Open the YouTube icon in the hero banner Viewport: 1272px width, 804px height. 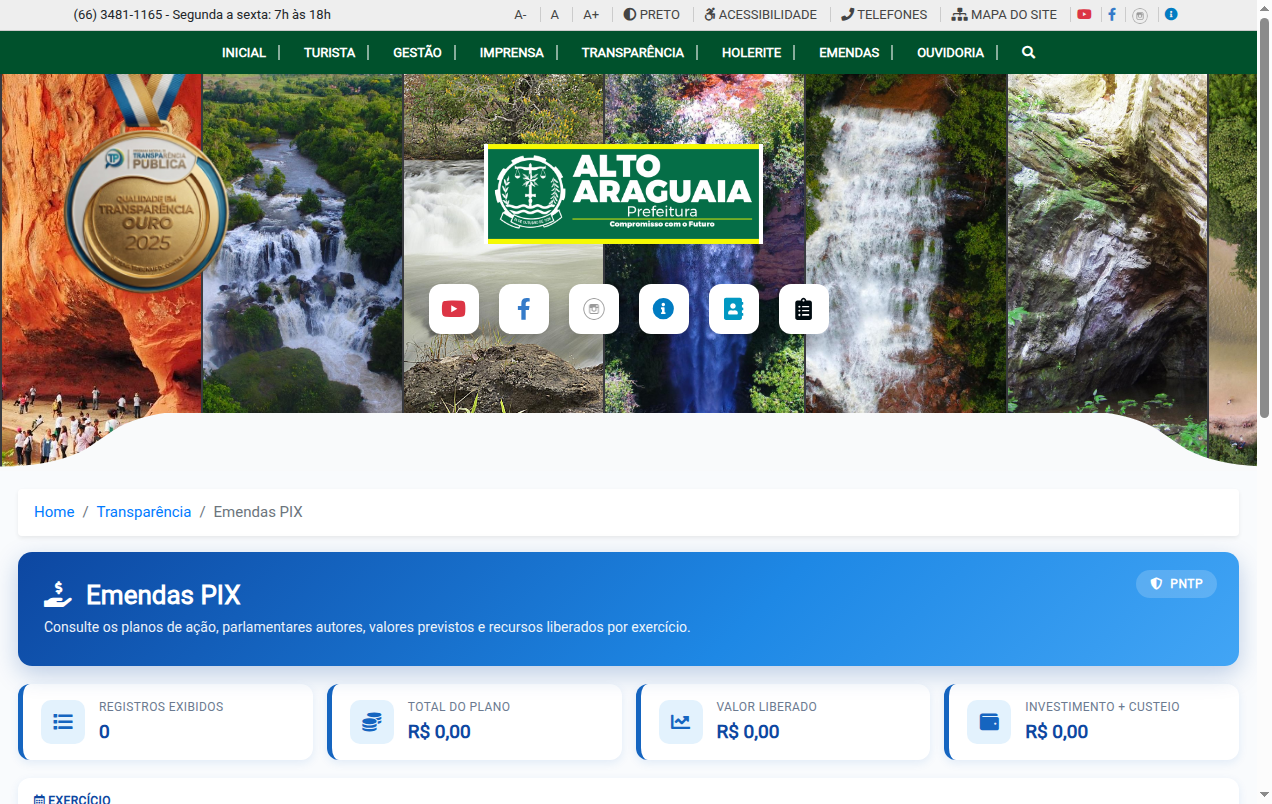(x=453, y=309)
